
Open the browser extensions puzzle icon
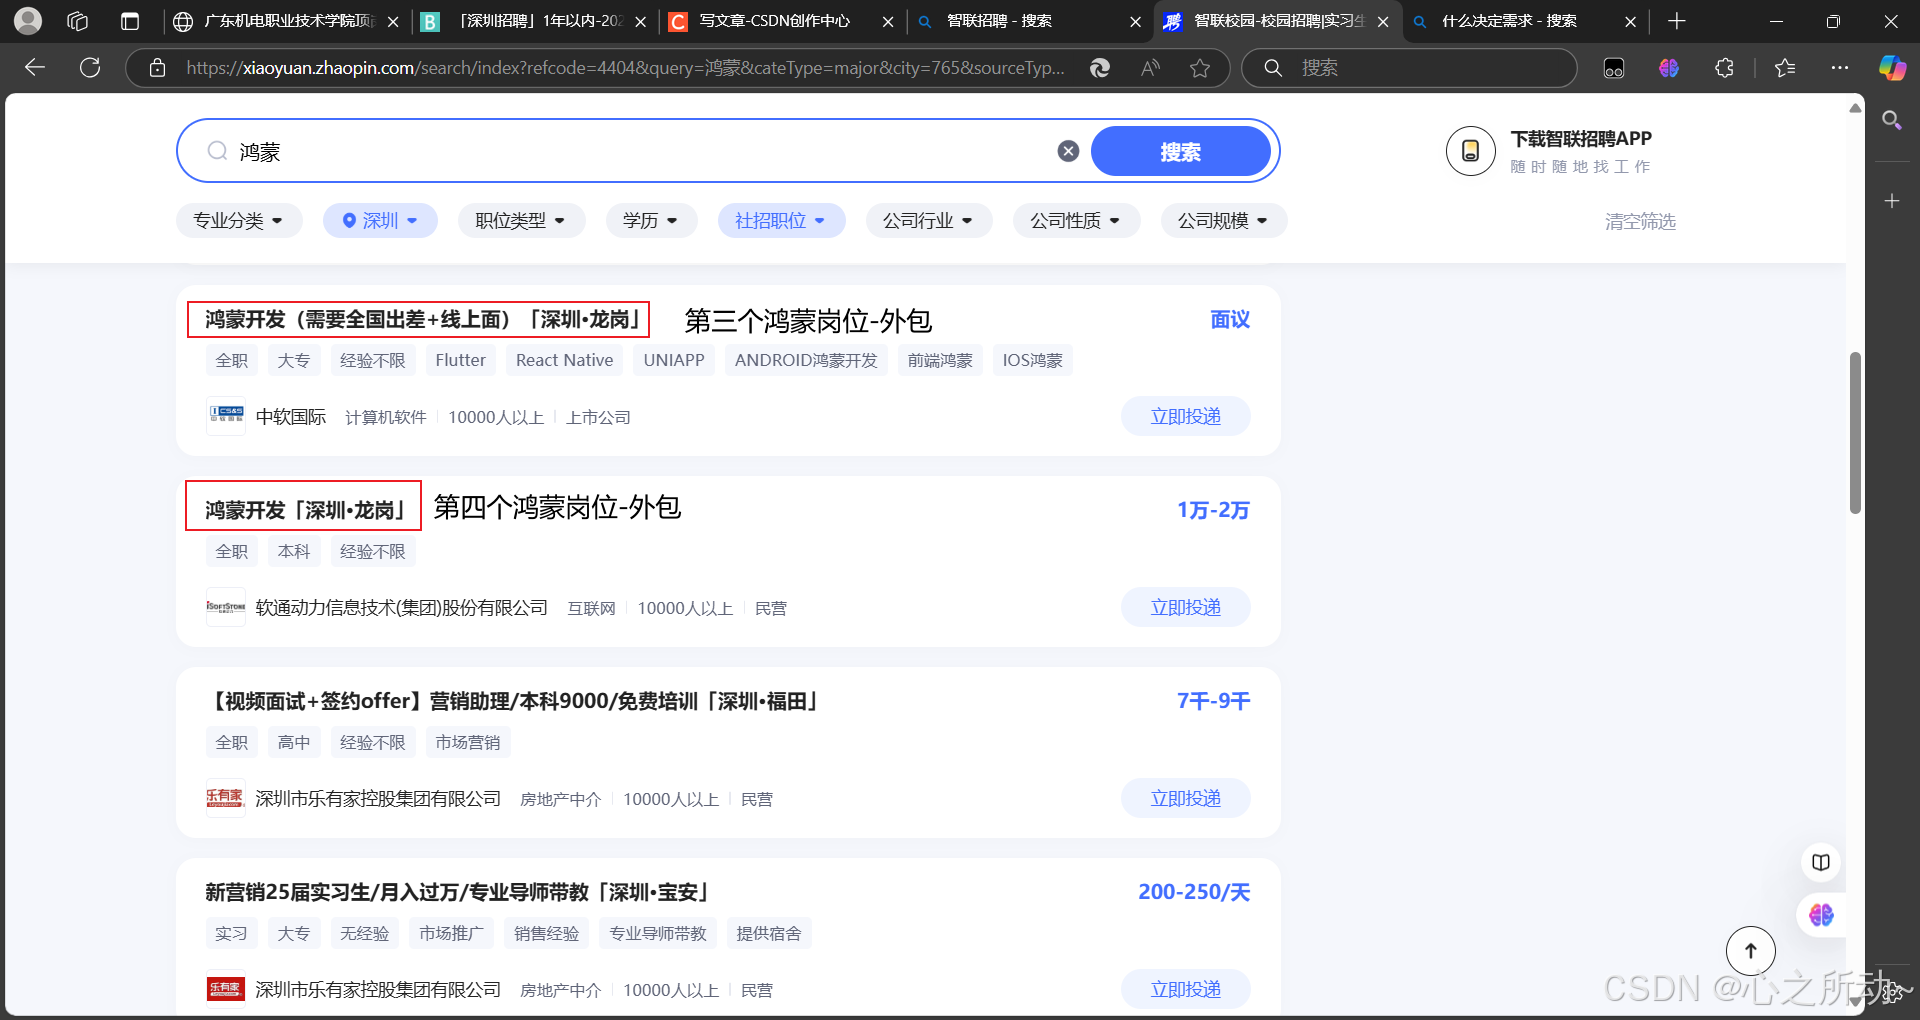click(x=1724, y=67)
